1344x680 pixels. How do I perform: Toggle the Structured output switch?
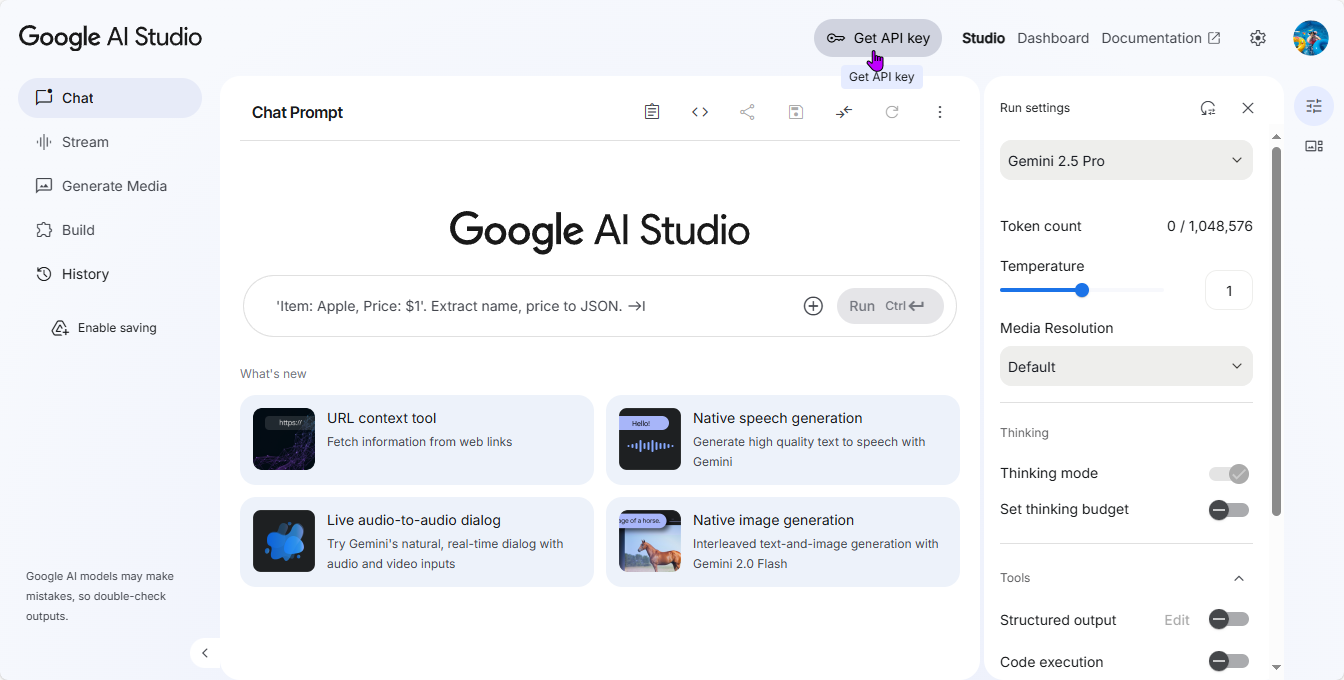[x=1229, y=620]
